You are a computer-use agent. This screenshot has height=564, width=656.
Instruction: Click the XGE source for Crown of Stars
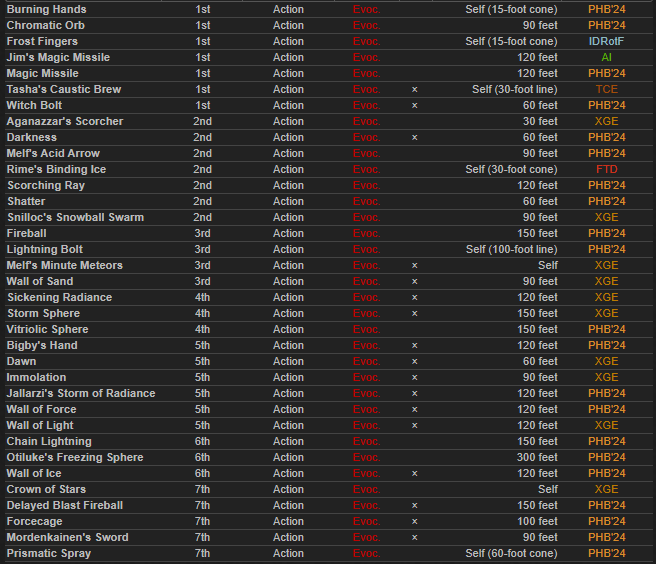(x=606, y=490)
